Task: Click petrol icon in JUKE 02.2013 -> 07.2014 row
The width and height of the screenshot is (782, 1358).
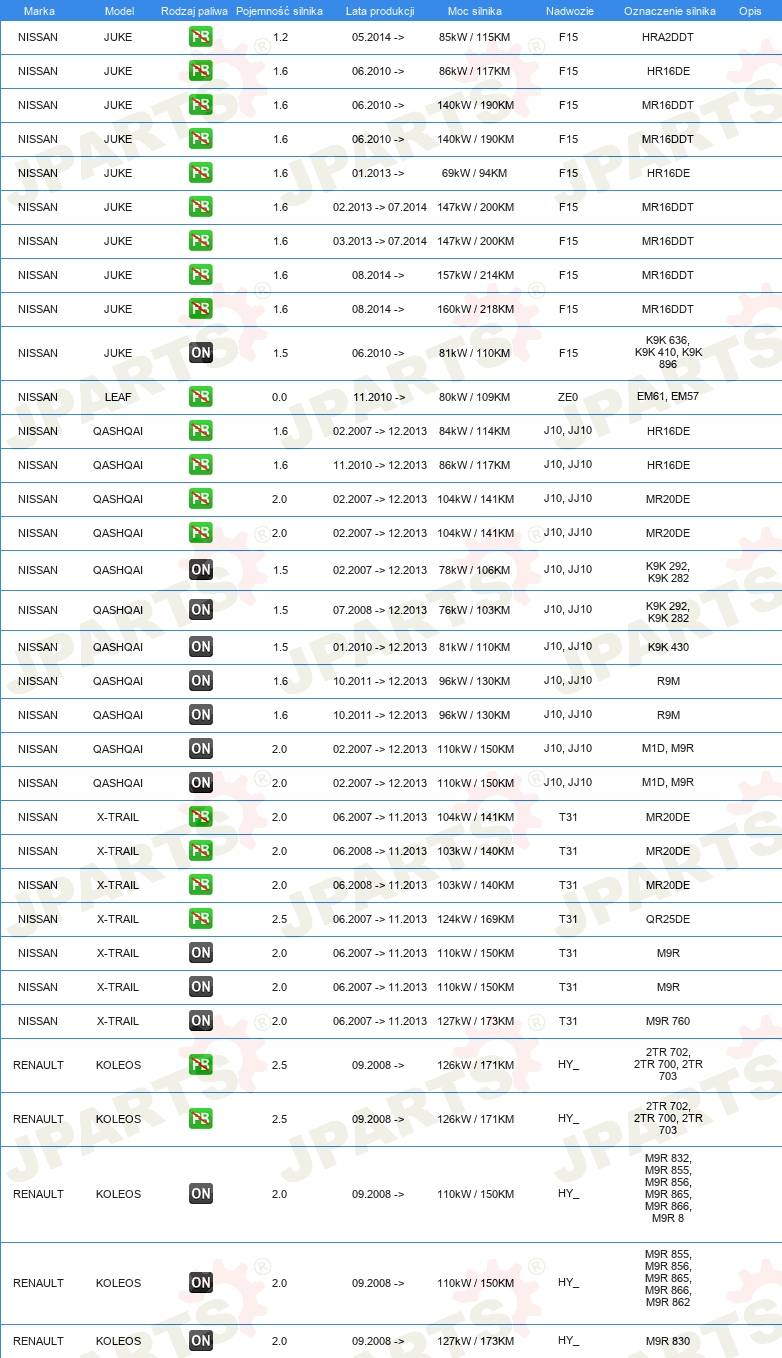Action: 201,207
